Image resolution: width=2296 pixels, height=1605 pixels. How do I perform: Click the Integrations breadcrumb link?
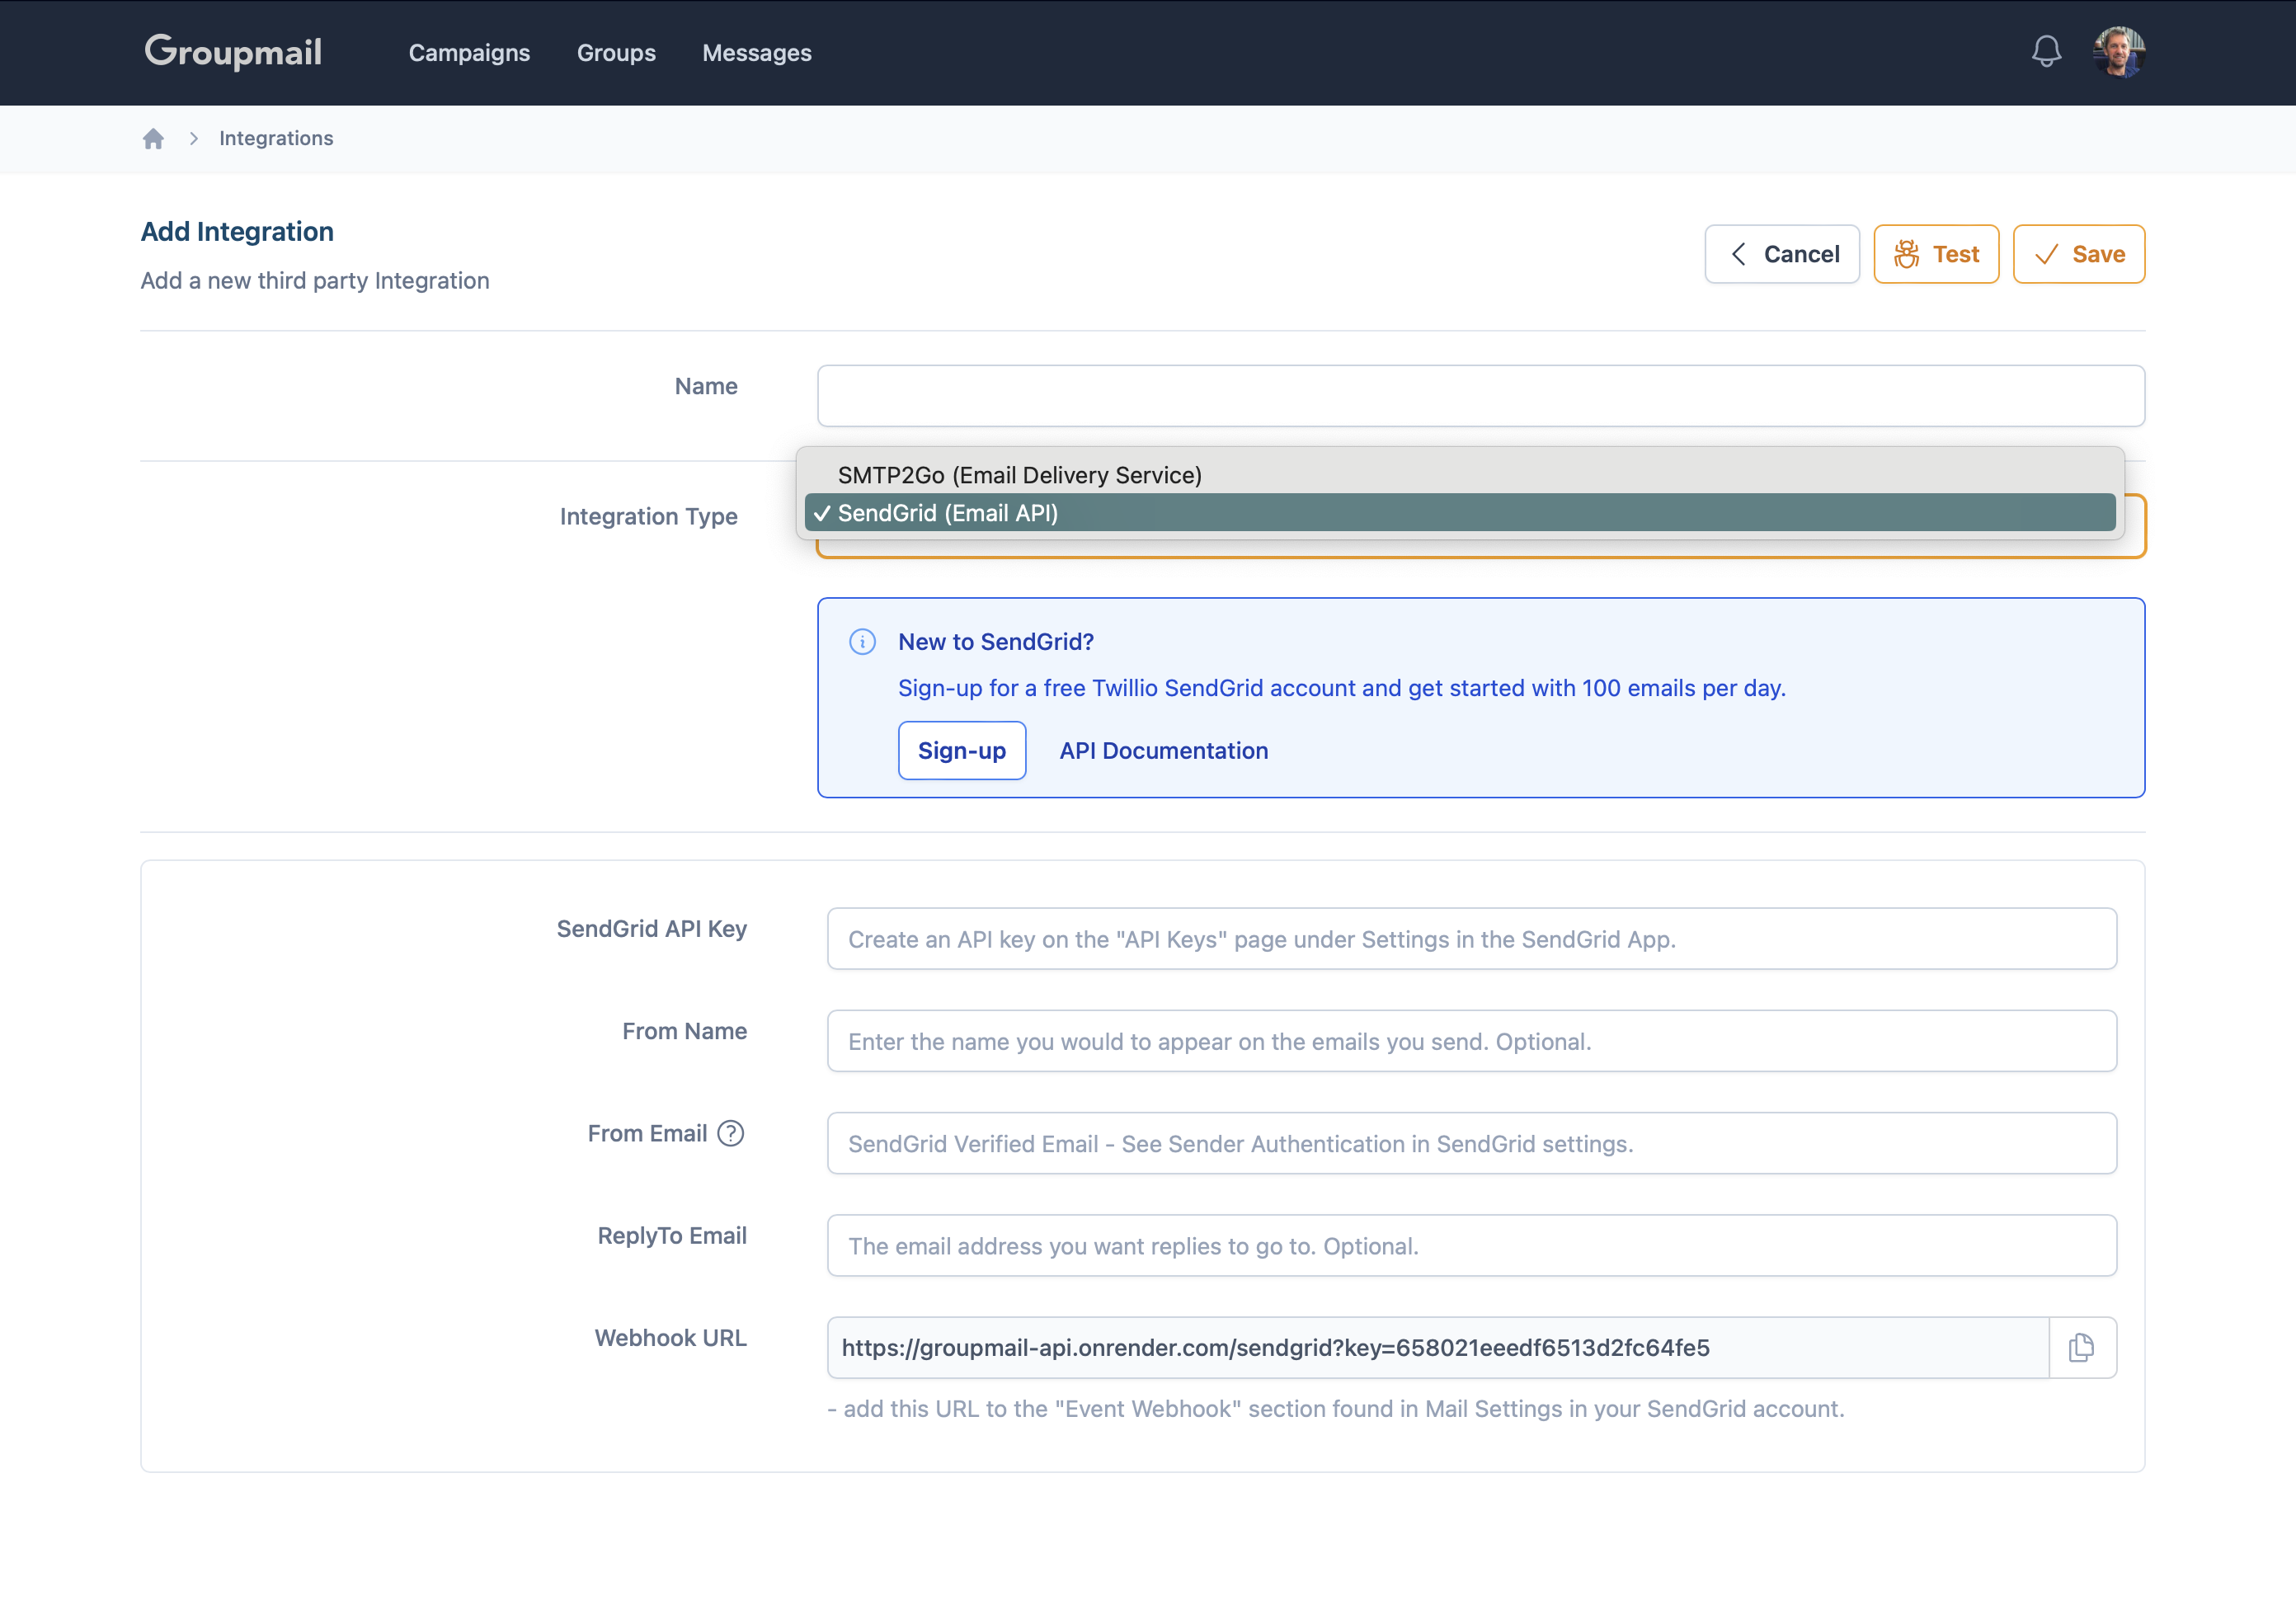(276, 139)
